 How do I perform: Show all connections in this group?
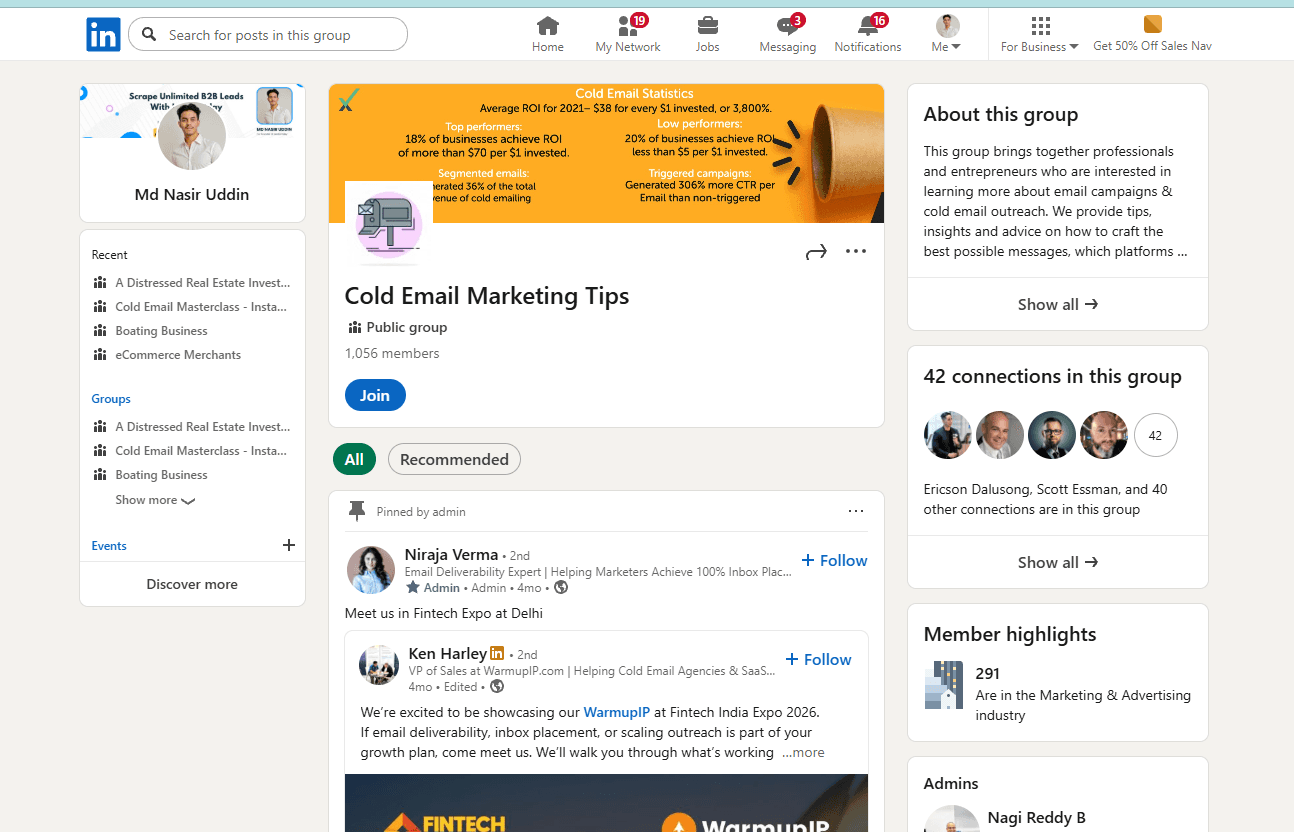(x=1058, y=562)
